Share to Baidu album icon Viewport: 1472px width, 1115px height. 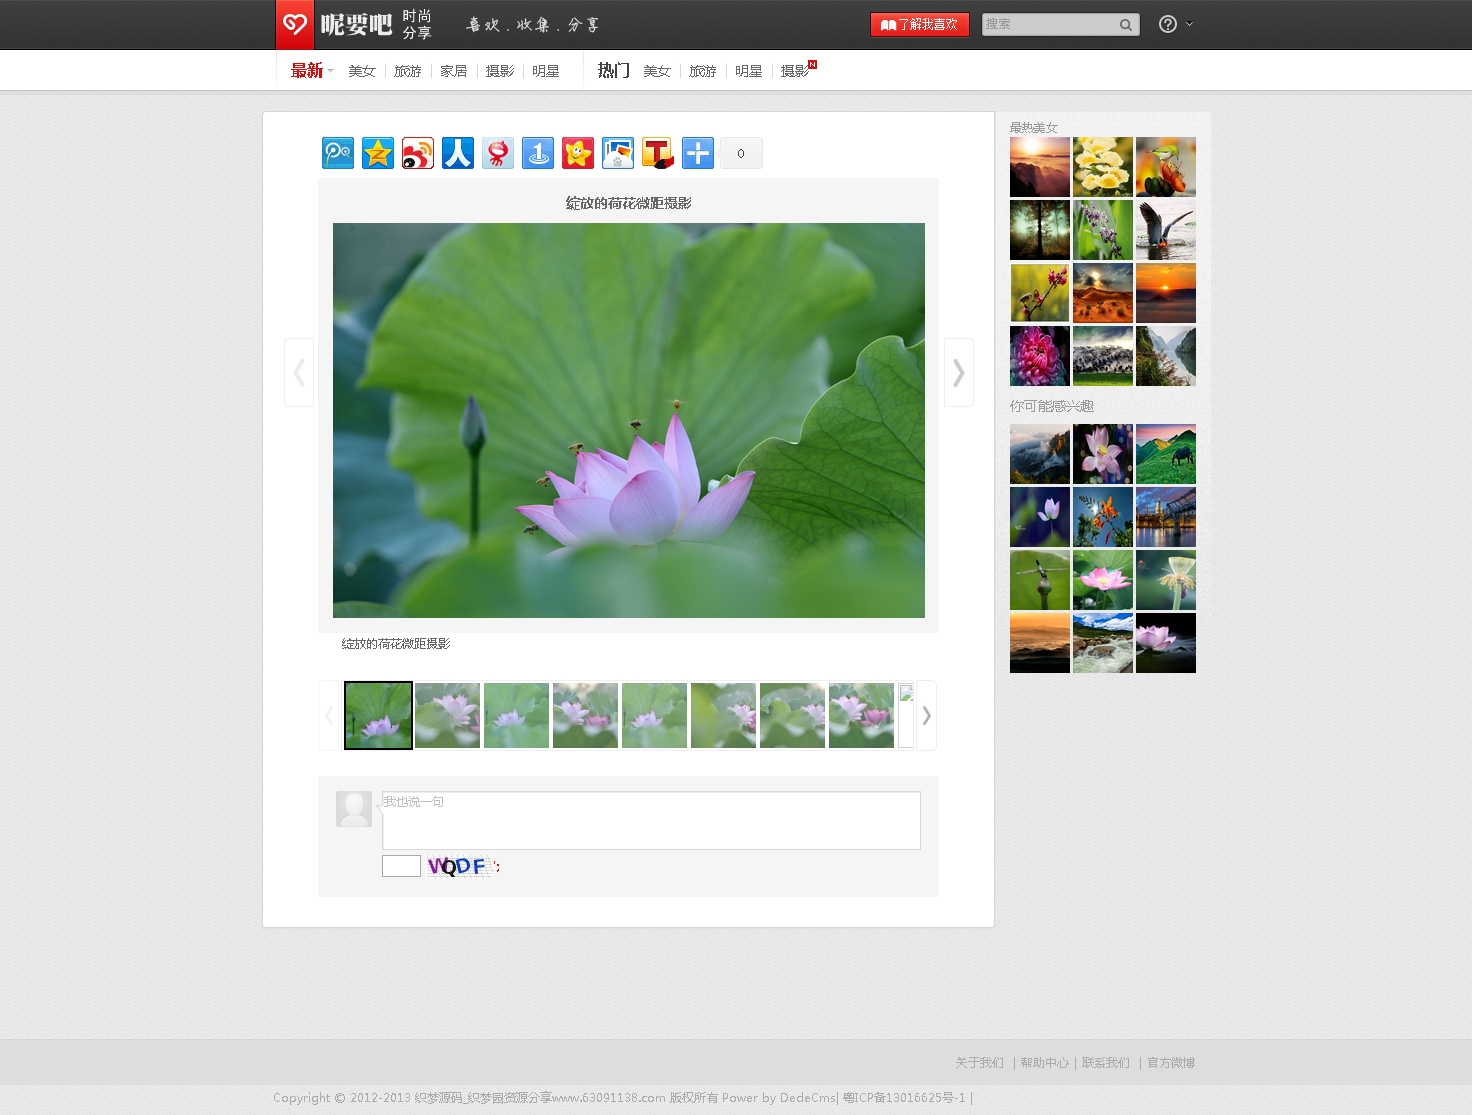coord(618,153)
